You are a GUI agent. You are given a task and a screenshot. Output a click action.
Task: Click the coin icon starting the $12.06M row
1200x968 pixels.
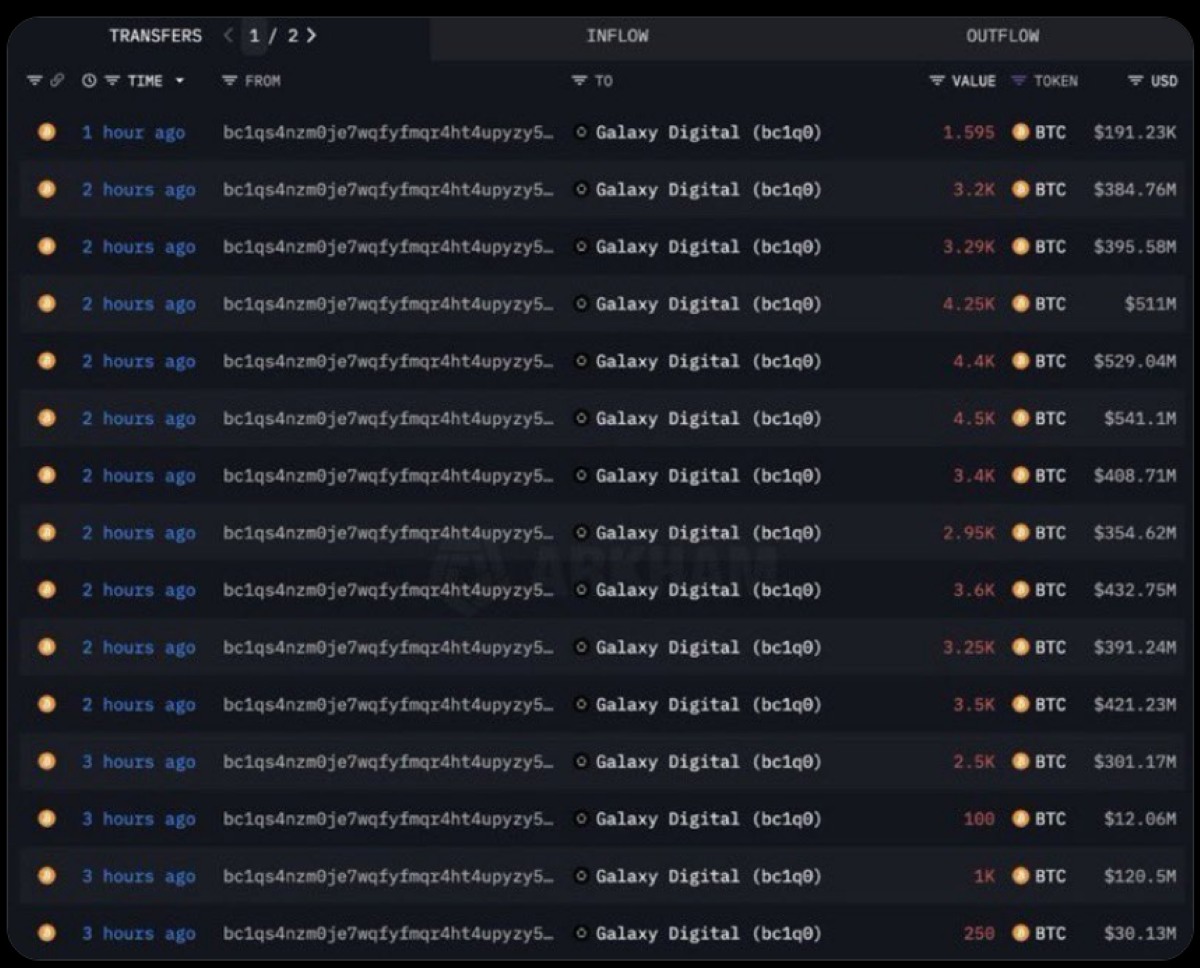(46, 818)
